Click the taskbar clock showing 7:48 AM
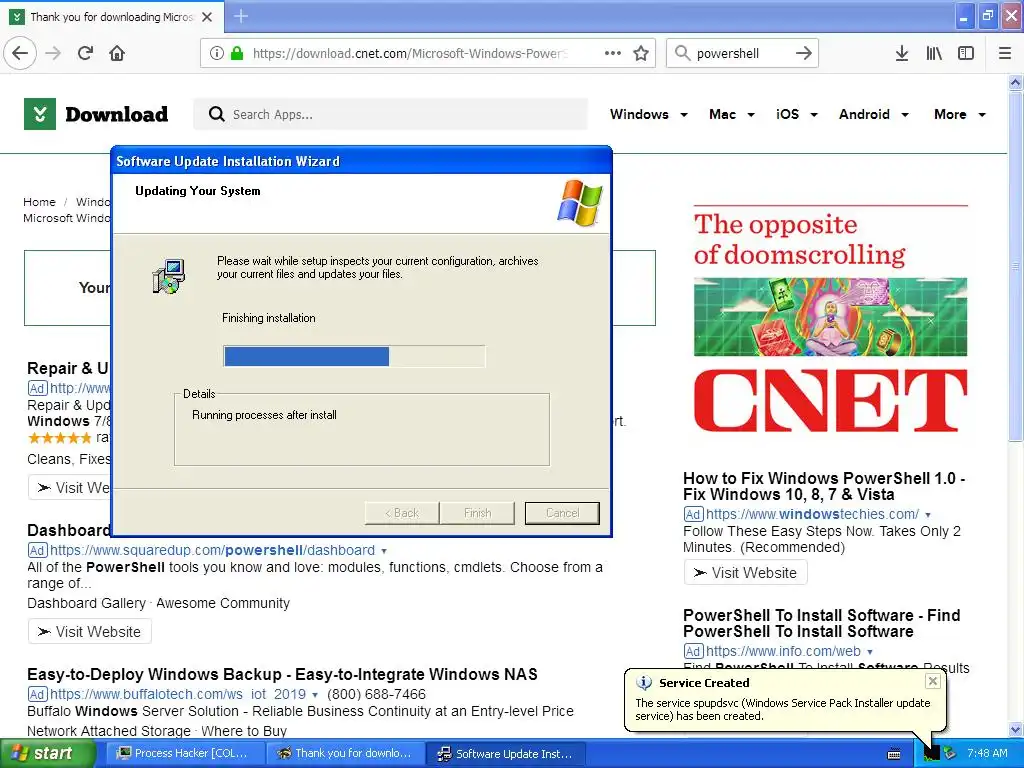The width and height of the screenshot is (1024, 768). [x=987, y=754]
